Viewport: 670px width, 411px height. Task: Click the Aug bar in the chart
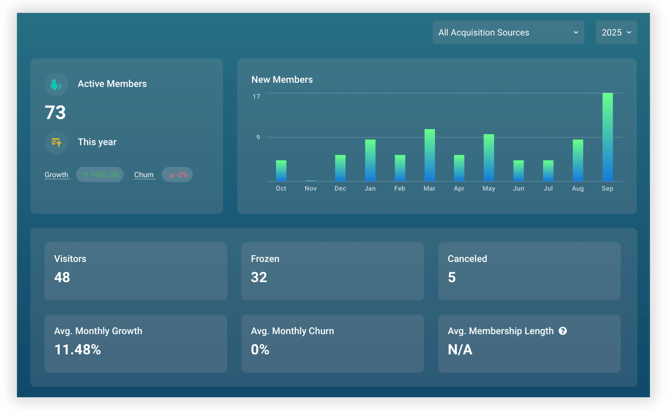pos(577,160)
